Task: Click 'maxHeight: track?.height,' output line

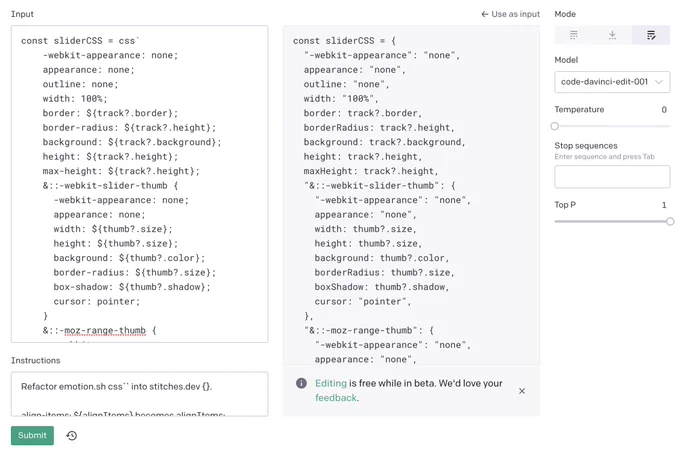Action: click(371, 171)
